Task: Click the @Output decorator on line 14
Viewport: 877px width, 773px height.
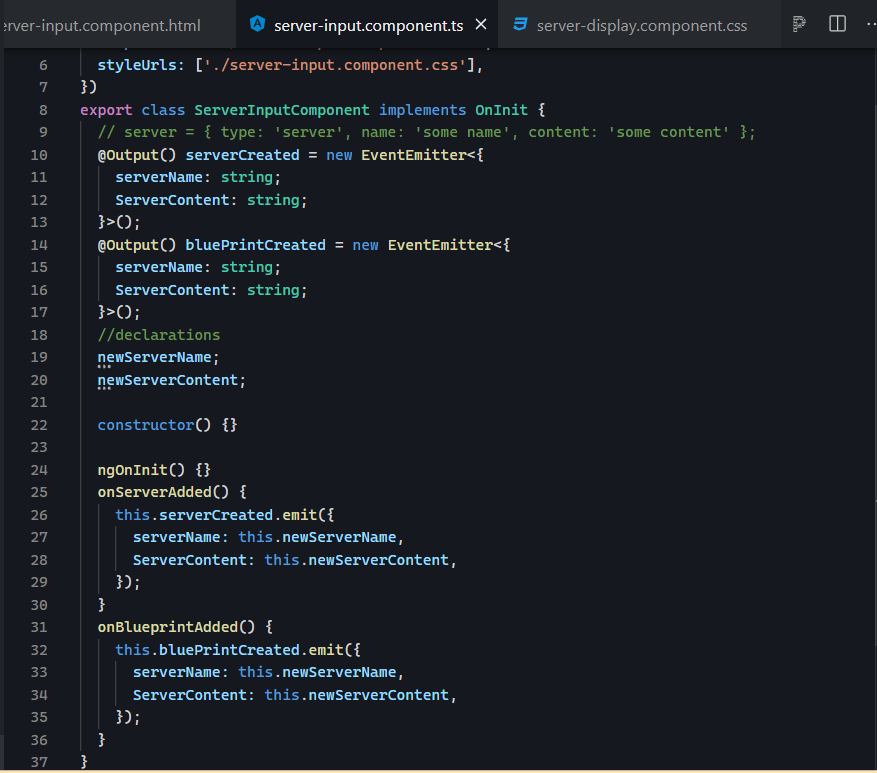Action: [129, 244]
